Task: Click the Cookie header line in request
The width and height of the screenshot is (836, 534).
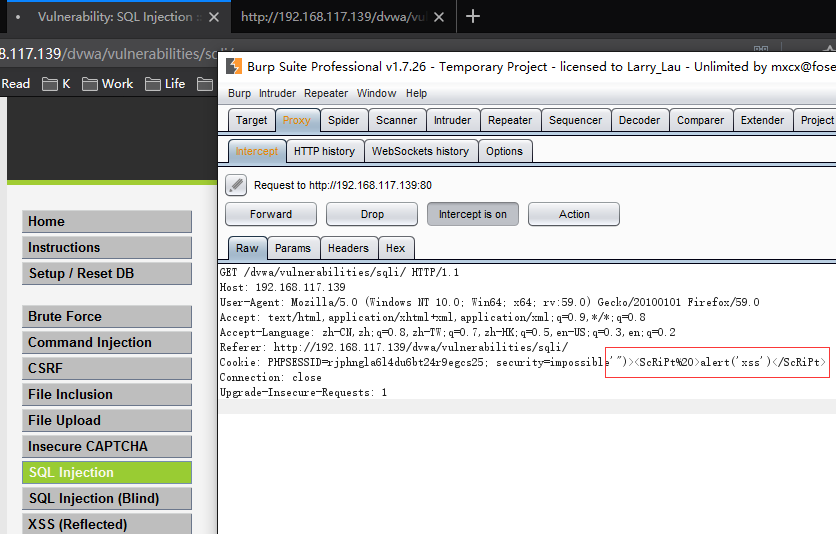Action: (522, 362)
